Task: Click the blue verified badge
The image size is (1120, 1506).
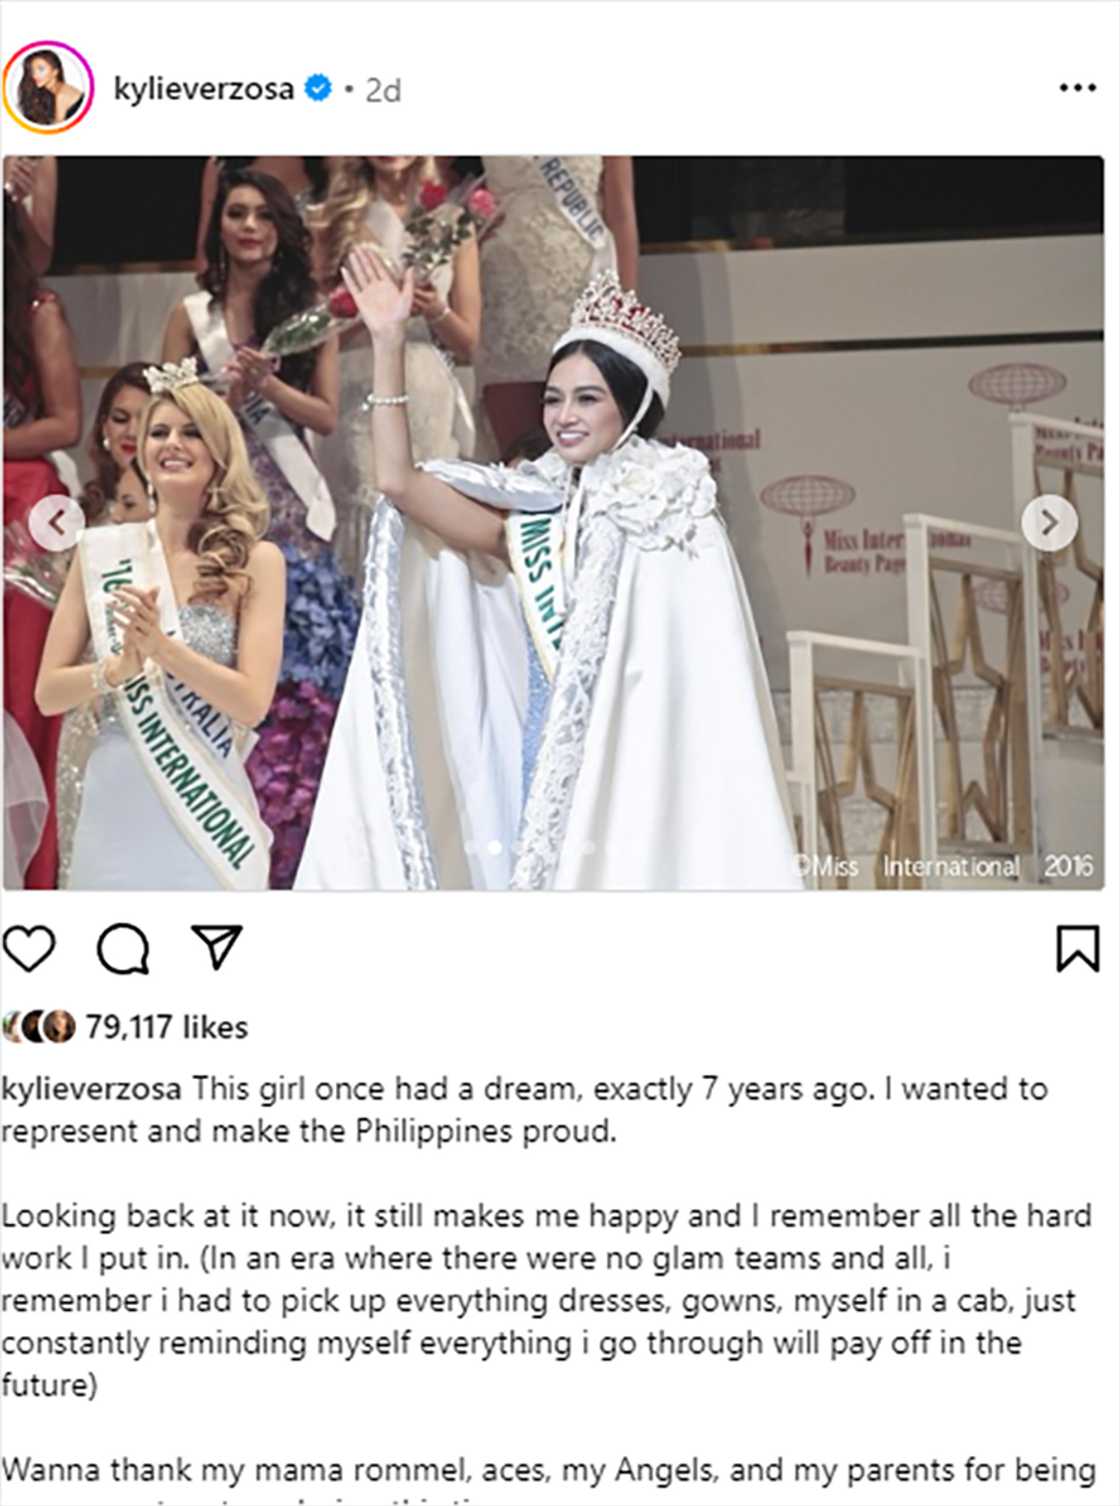Action: pyautogui.click(x=318, y=89)
